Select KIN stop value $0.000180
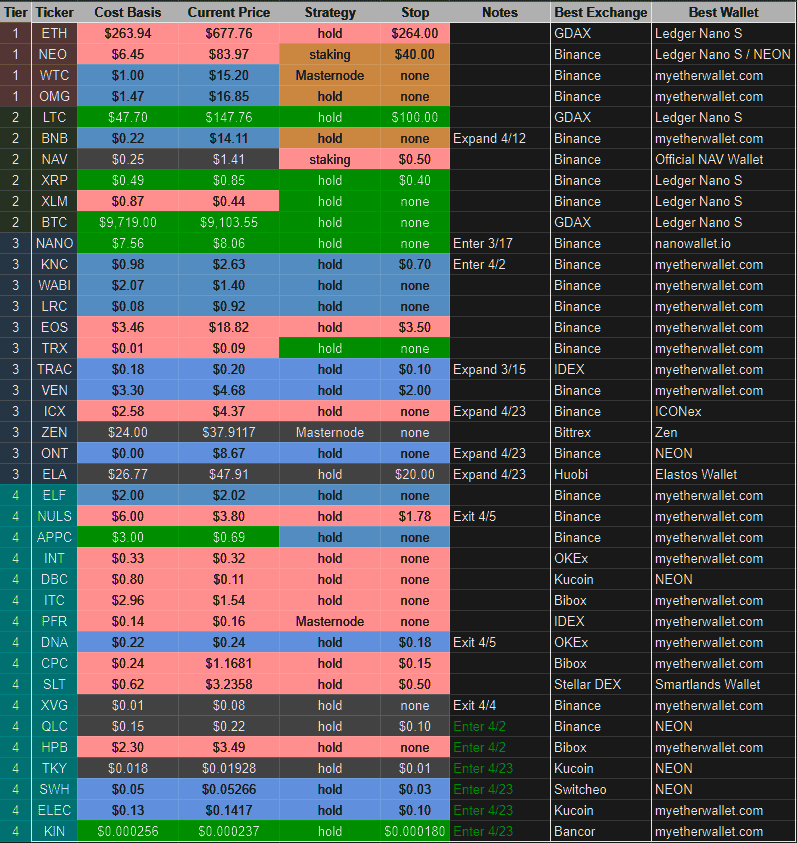This screenshot has width=797, height=843. [415, 831]
